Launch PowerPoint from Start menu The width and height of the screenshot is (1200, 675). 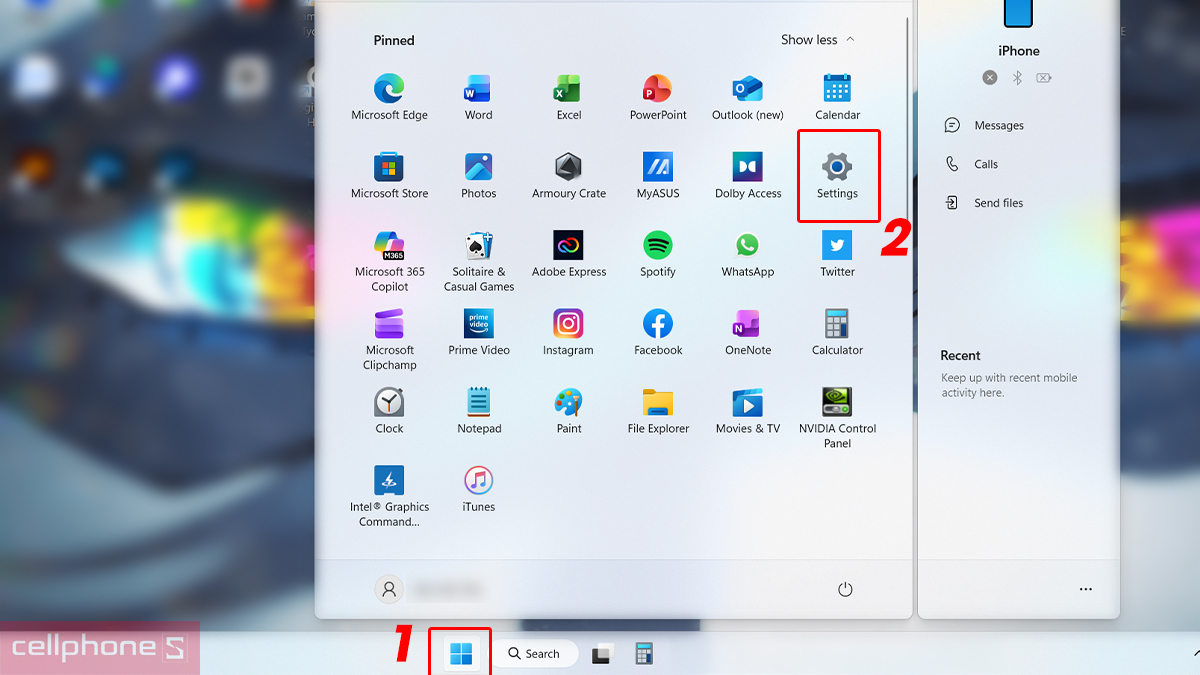tap(658, 98)
